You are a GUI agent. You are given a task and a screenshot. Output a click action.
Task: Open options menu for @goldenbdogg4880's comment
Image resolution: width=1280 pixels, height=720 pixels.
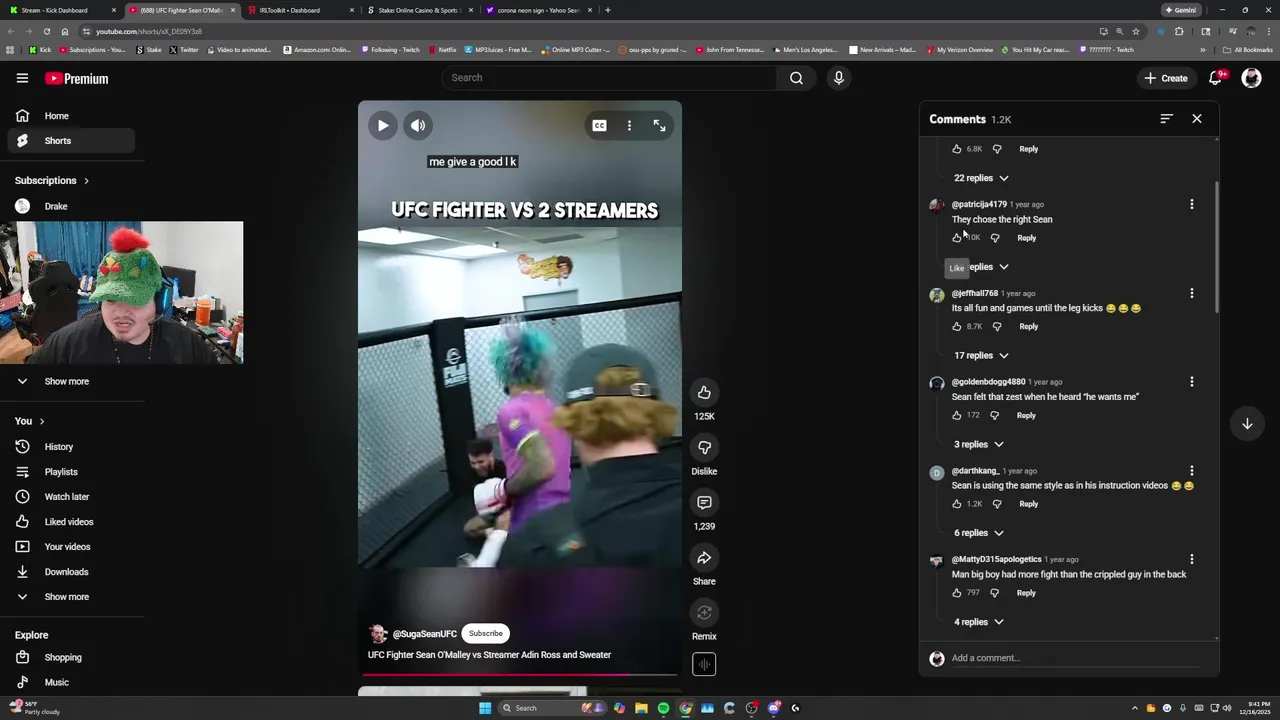pos(1191,382)
